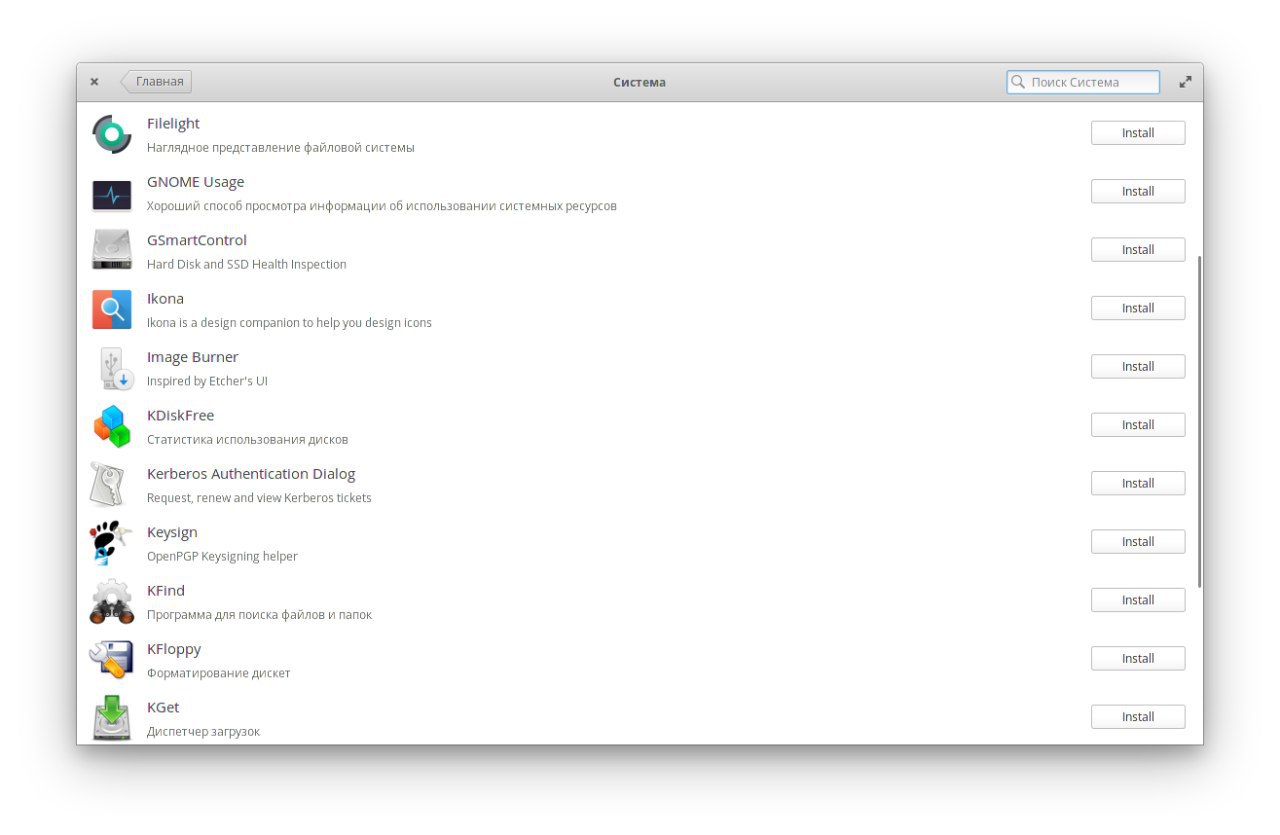Screen dimensions: 1280x835
Task: Click the GSmartControl hard disk icon
Action: click(x=112, y=250)
